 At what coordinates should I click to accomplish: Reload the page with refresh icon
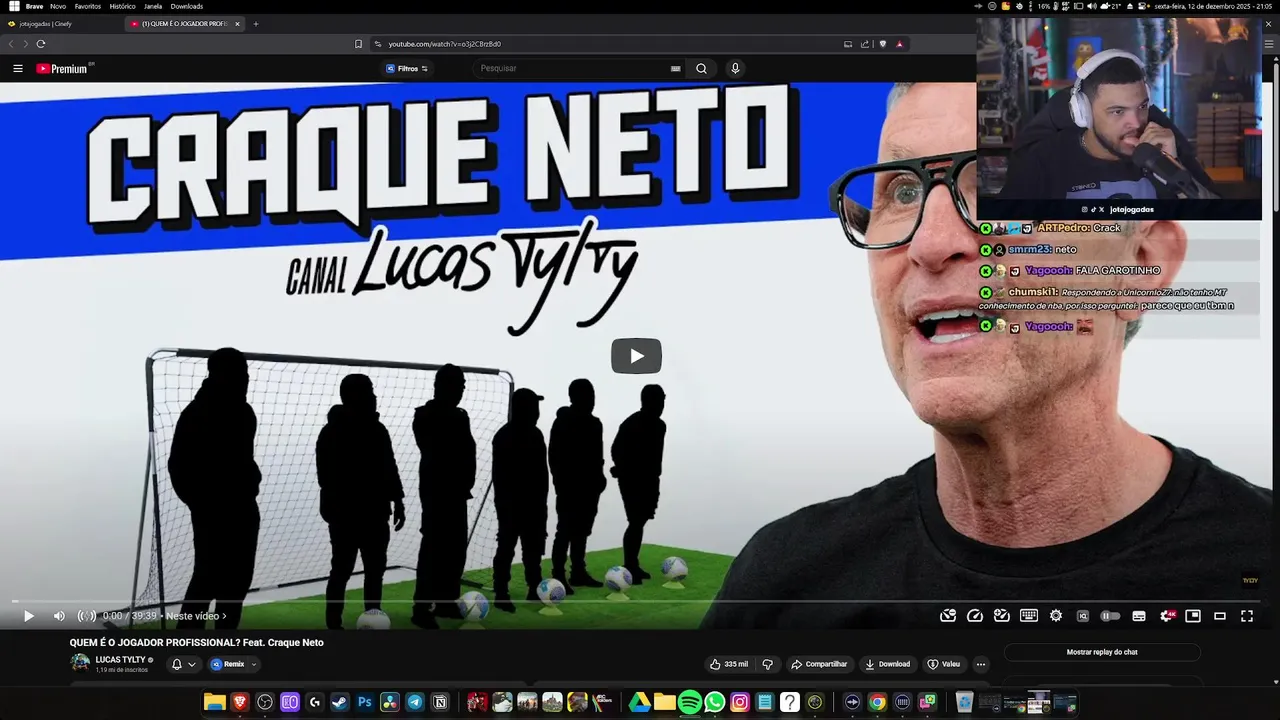[x=41, y=44]
